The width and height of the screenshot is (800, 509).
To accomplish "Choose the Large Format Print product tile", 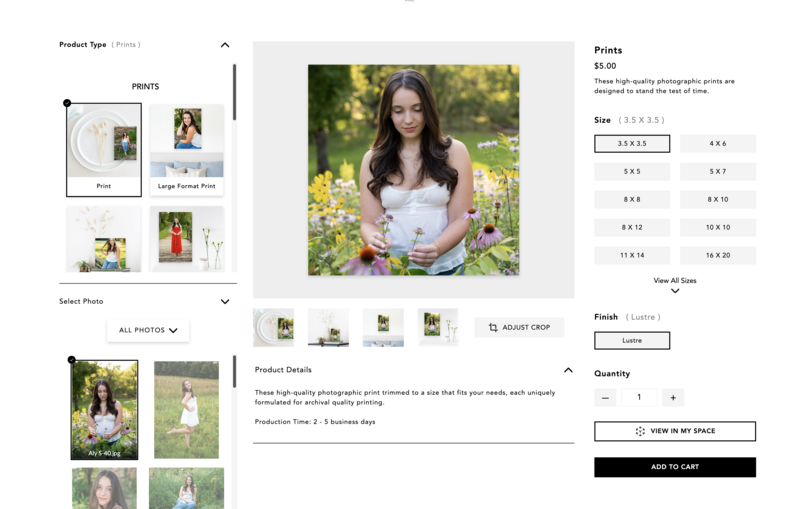I will pos(187,150).
